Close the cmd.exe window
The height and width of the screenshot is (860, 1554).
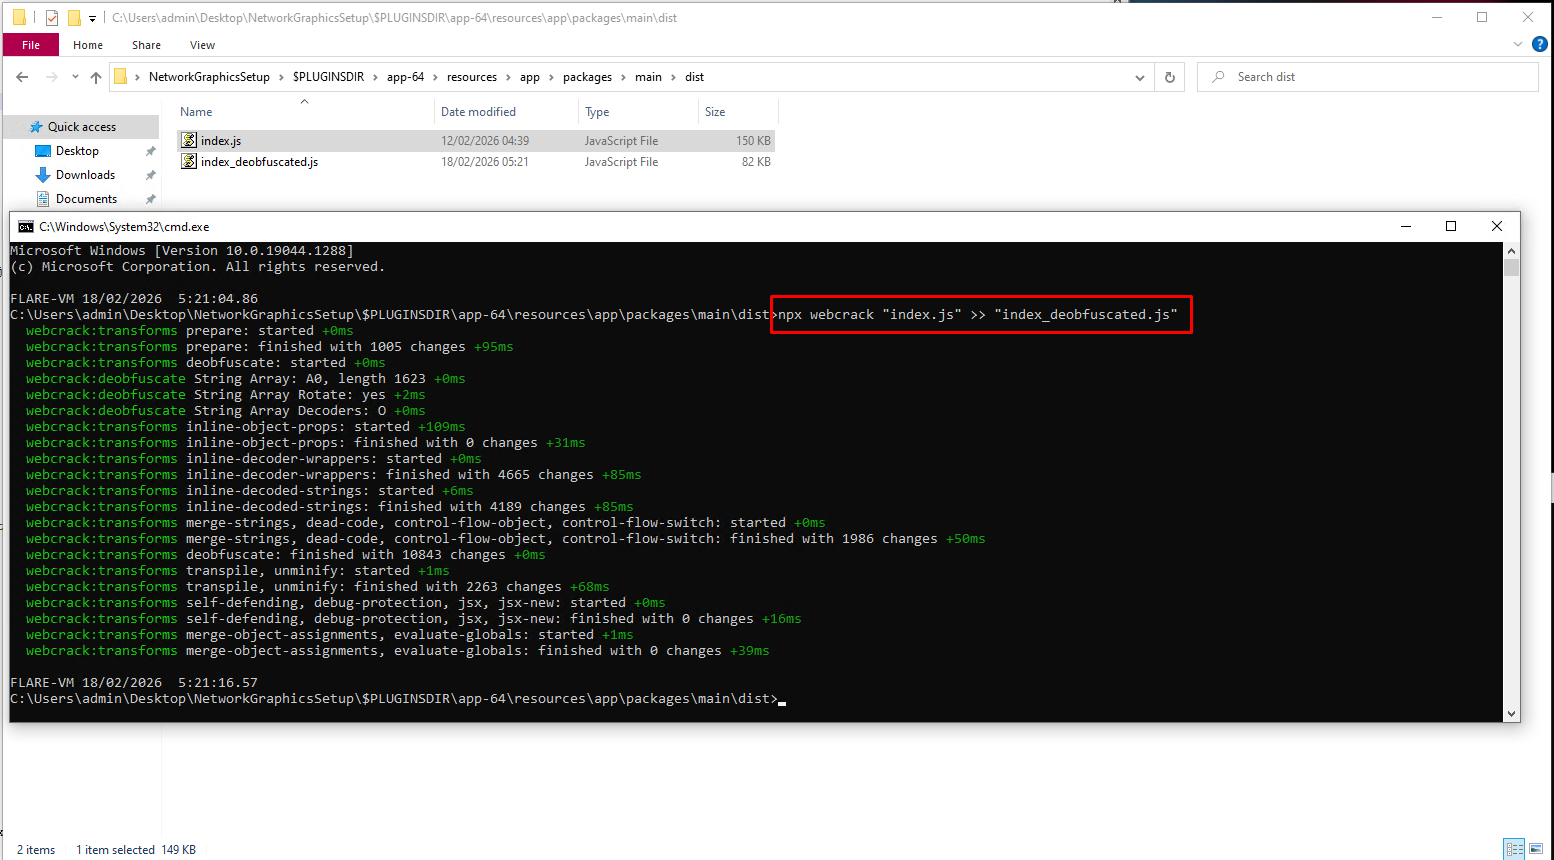[1497, 226]
